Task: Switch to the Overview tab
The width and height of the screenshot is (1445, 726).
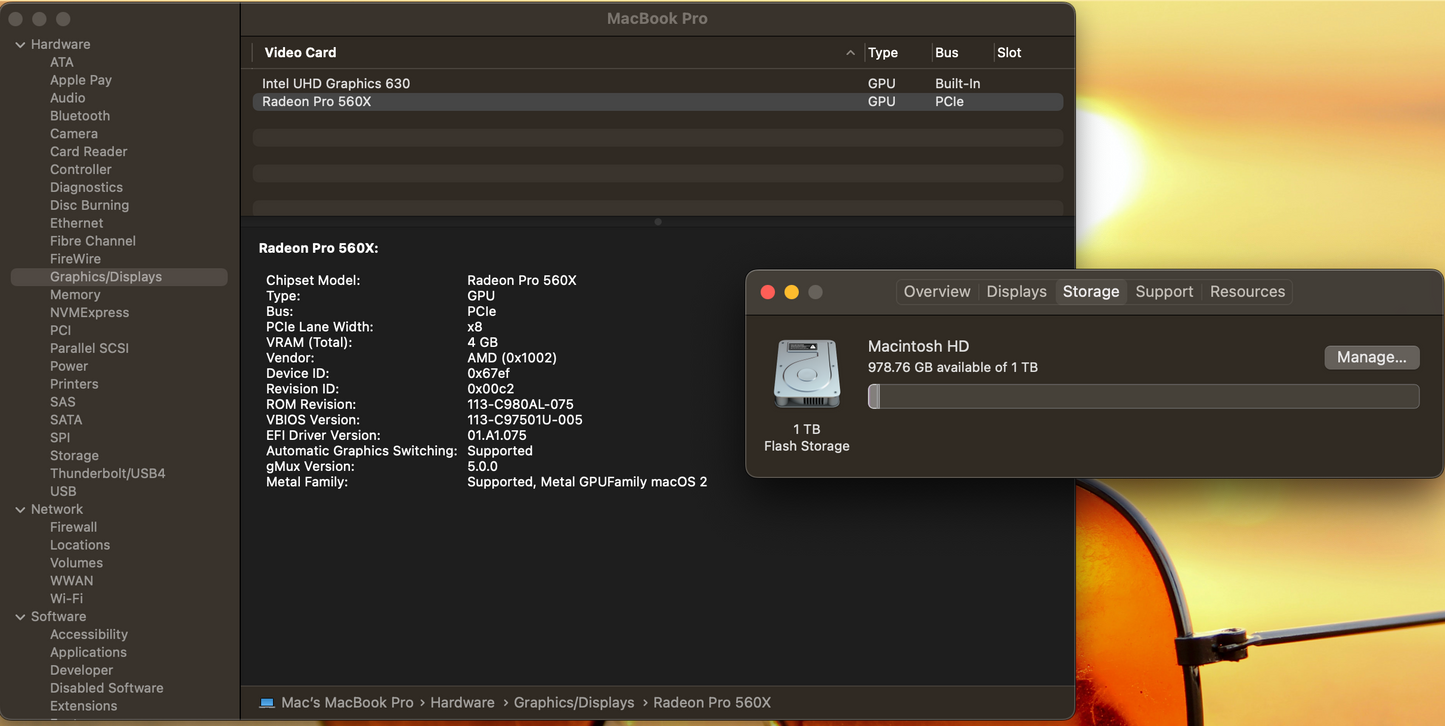Action: coord(937,292)
